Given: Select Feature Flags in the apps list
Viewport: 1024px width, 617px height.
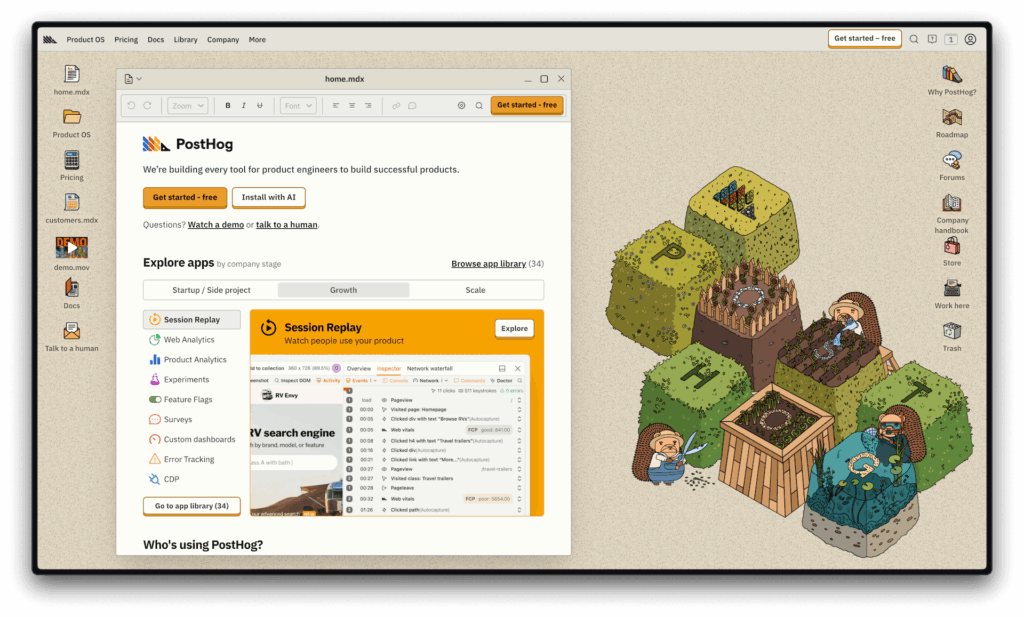Looking at the screenshot, I should click(x=192, y=400).
